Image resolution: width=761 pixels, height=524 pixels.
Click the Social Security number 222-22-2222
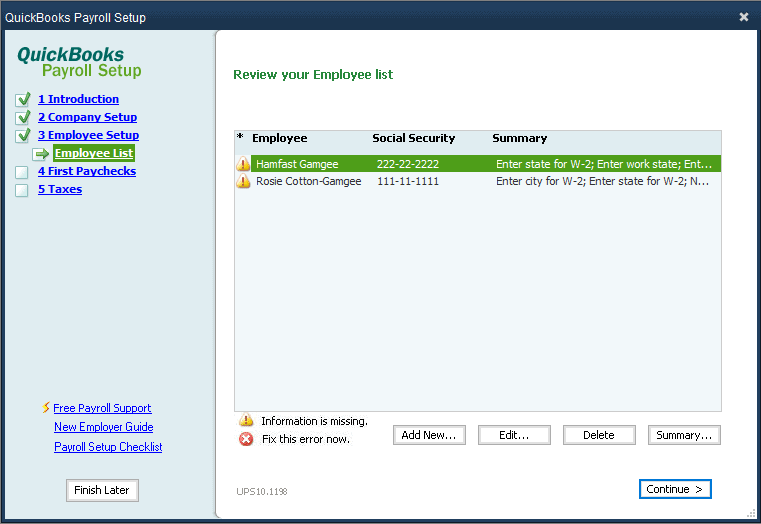(x=408, y=164)
